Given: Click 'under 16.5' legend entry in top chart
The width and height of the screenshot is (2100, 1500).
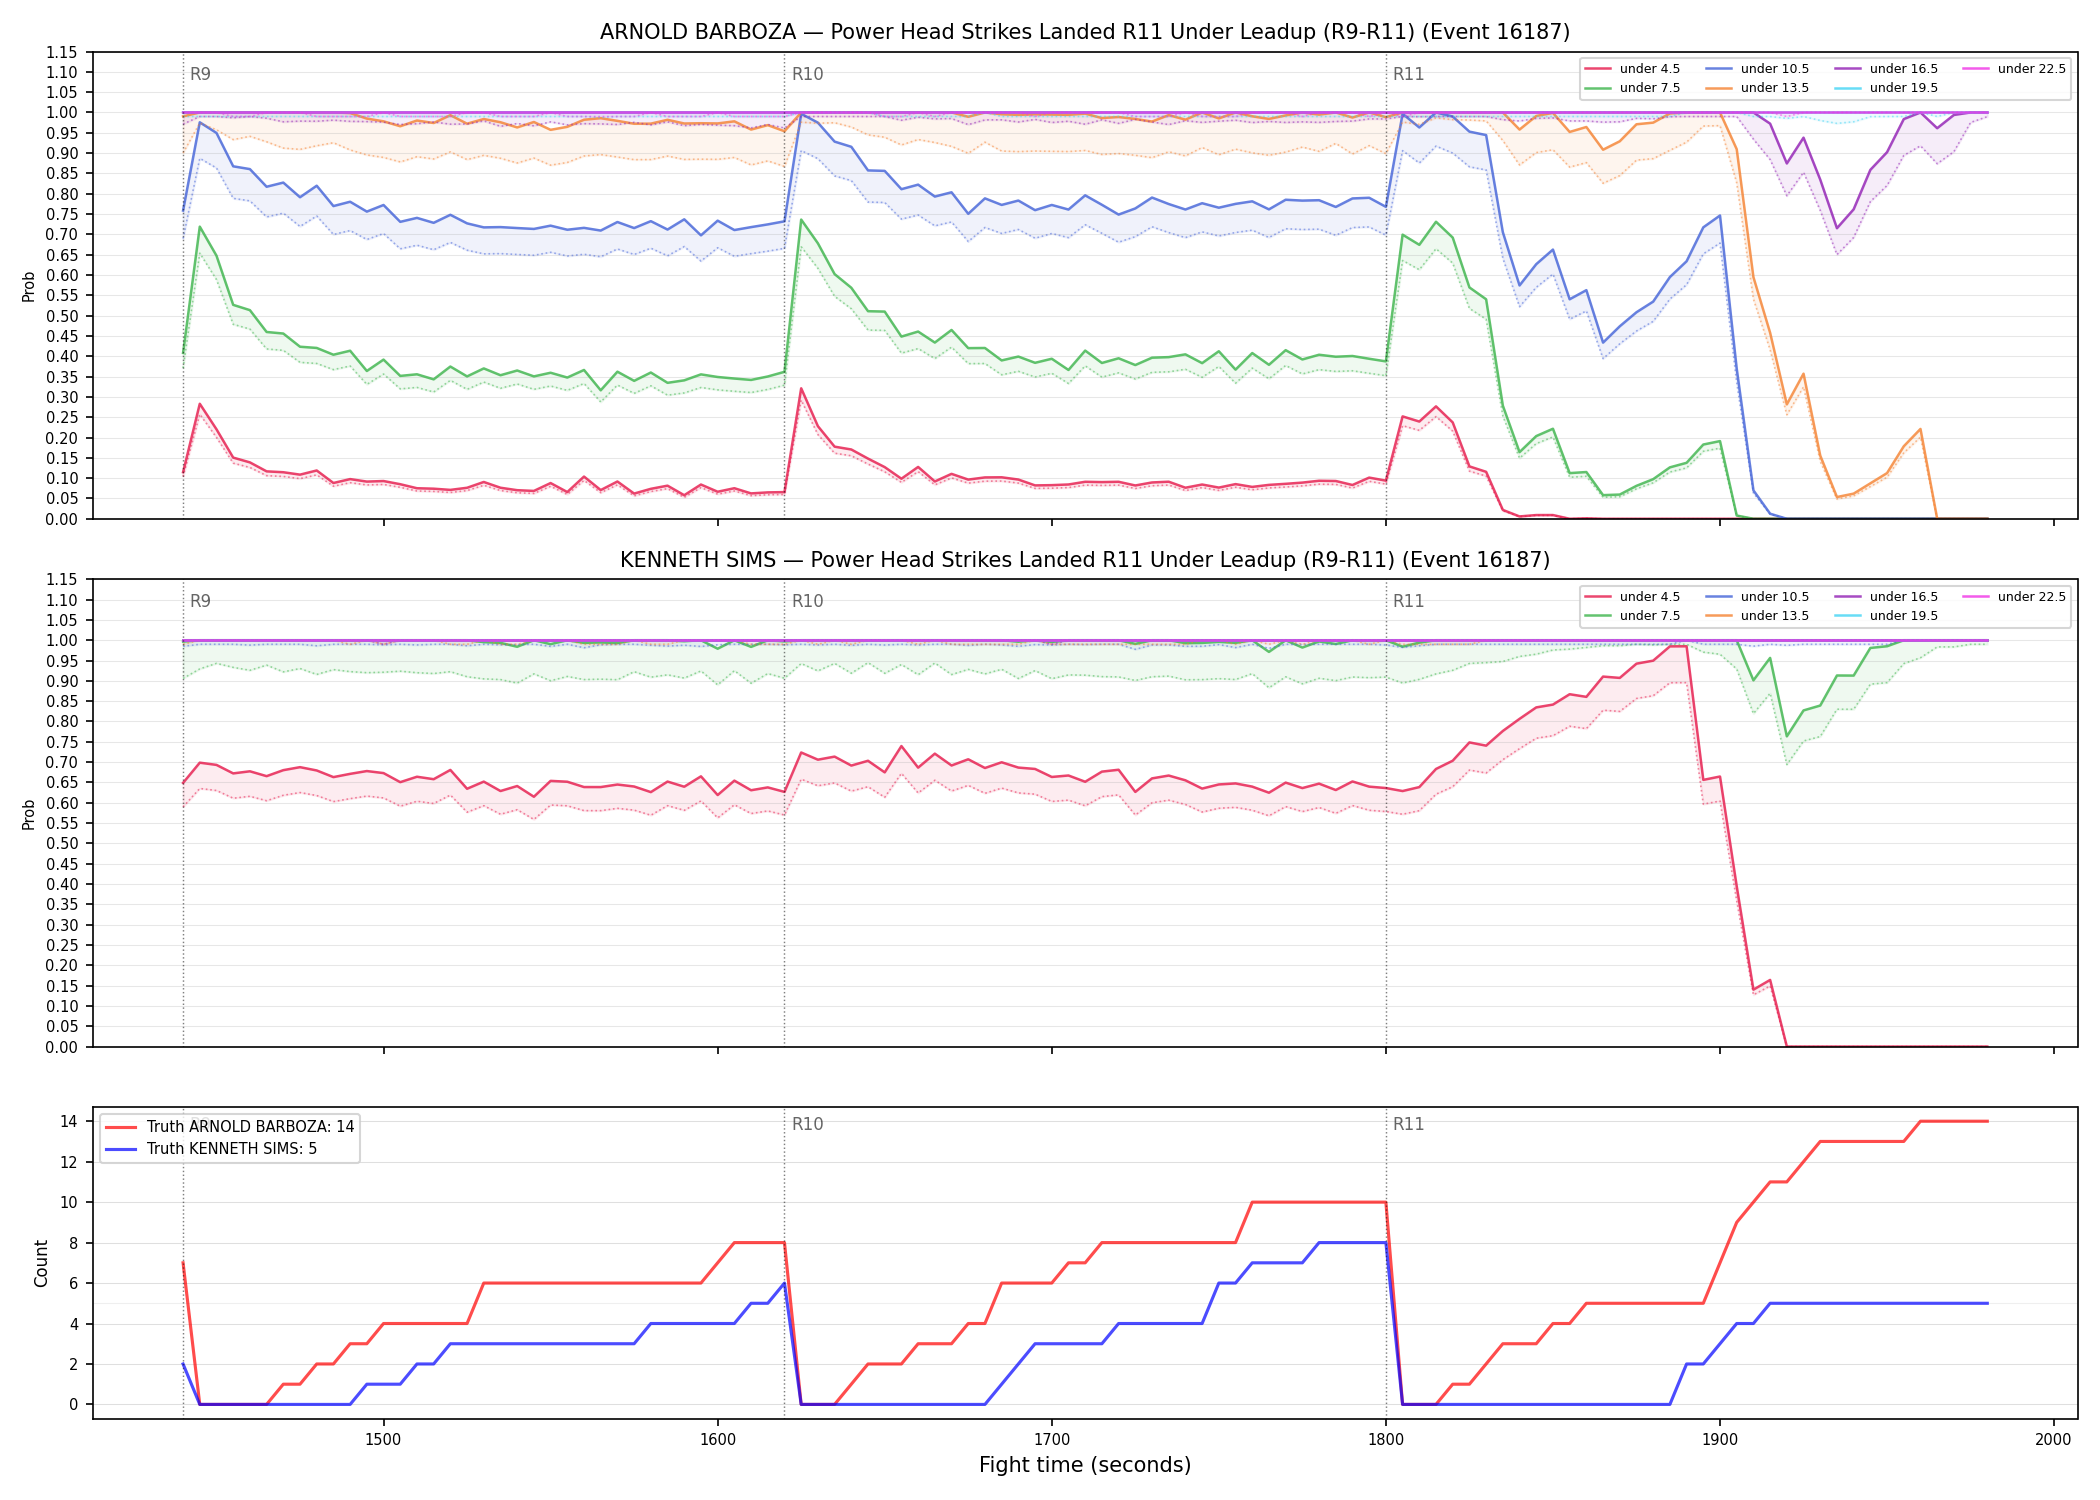Looking at the screenshot, I should click(x=1887, y=69).
